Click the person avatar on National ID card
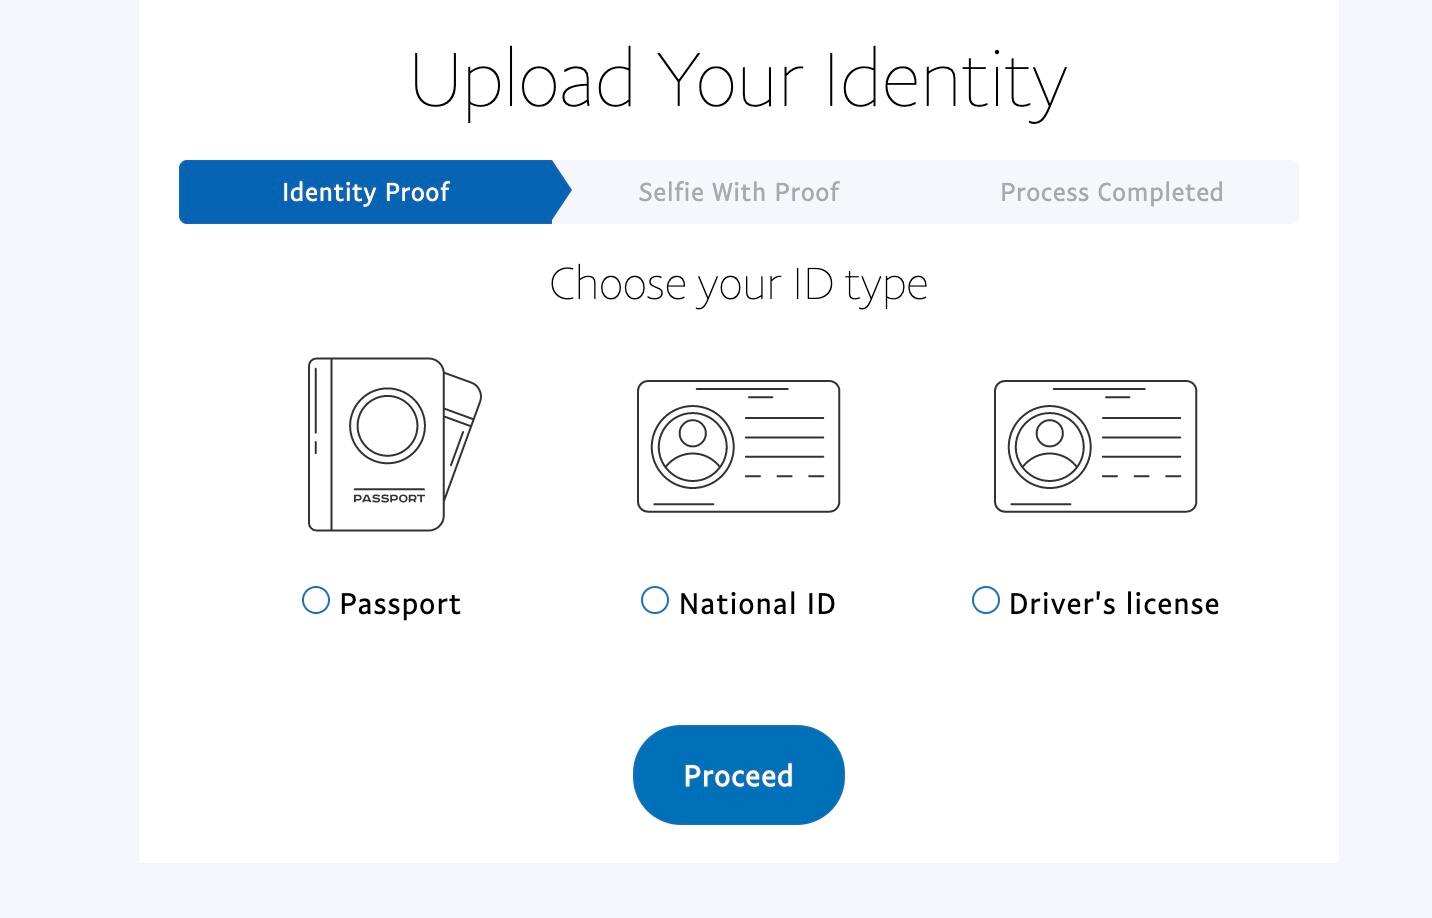 (x=692, y=446)
